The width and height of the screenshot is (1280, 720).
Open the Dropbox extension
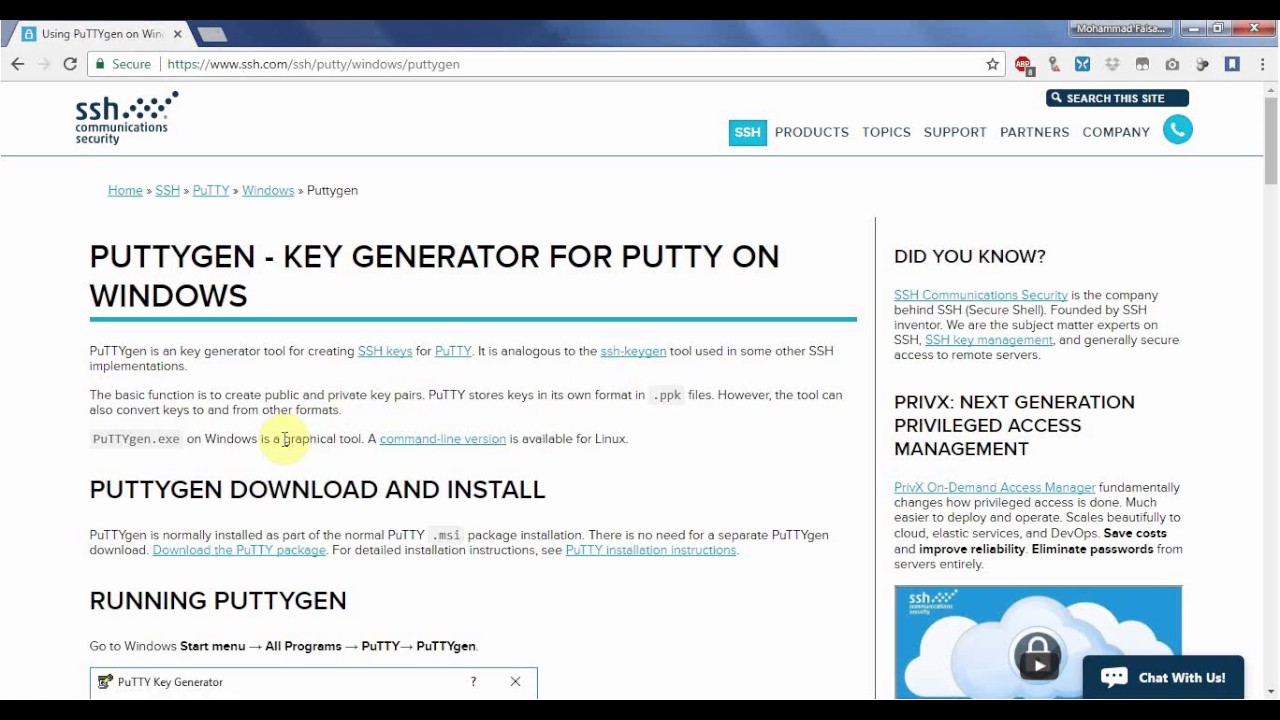pos(1112,64)
